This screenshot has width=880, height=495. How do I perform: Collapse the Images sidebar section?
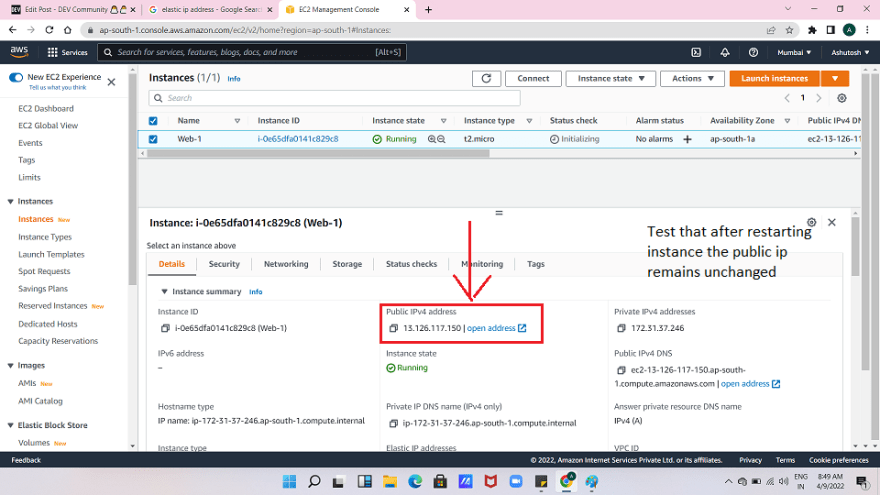pyautogui.click(x=10, y=365)
